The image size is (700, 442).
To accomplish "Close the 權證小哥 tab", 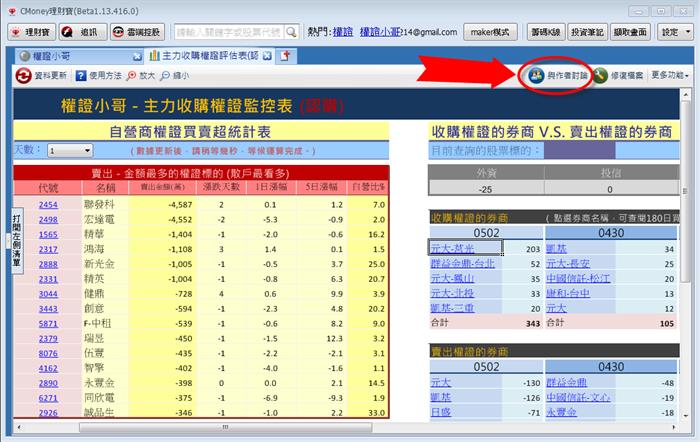I will tap(138, 56).
